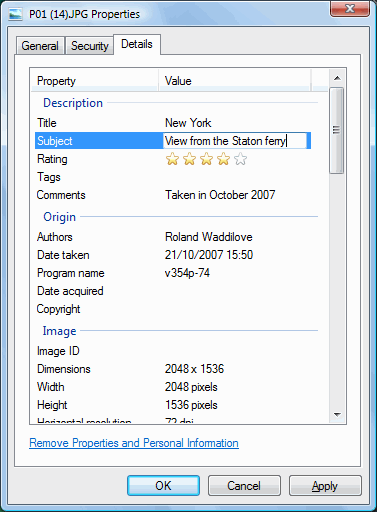Select the Title value New York
Image resolution: width=377 pixels, height=512 pixels.
(188, 123)
